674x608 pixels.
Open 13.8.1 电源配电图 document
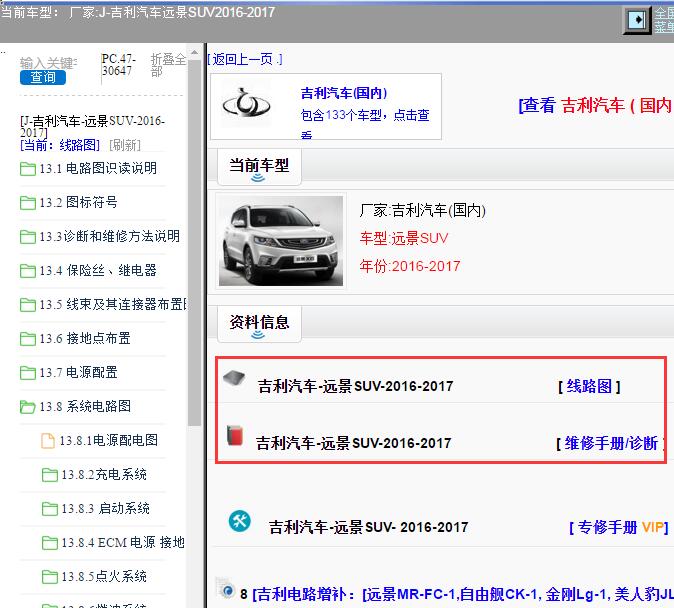coord(109,440)
